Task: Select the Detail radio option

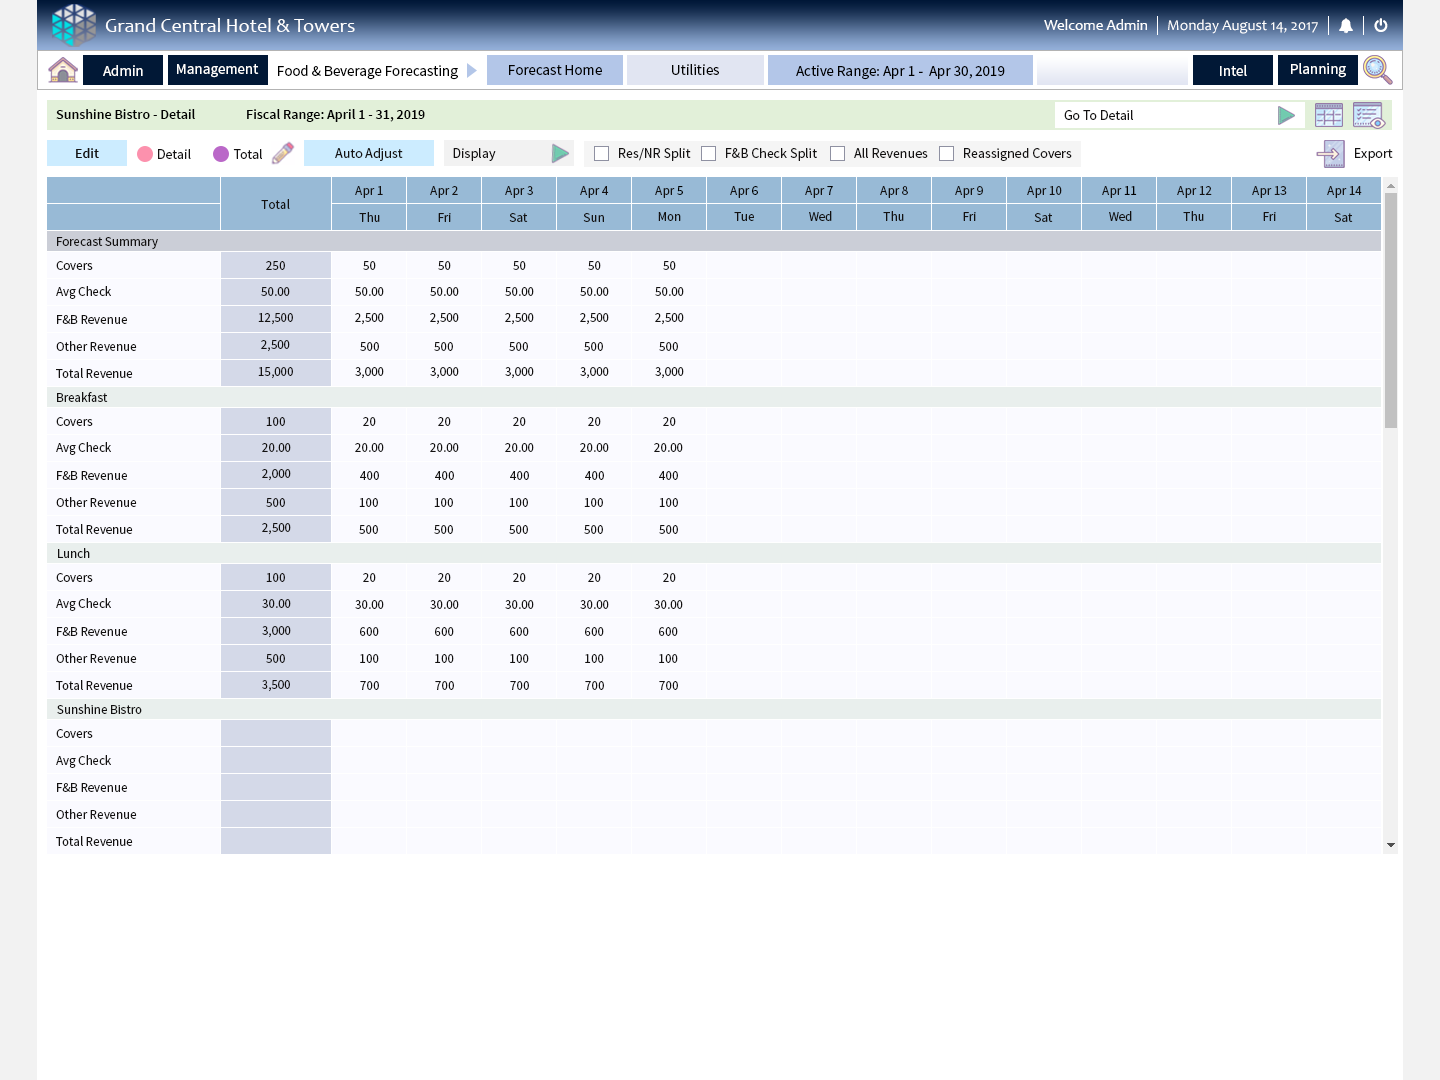Action: click(x=145, y=154)
